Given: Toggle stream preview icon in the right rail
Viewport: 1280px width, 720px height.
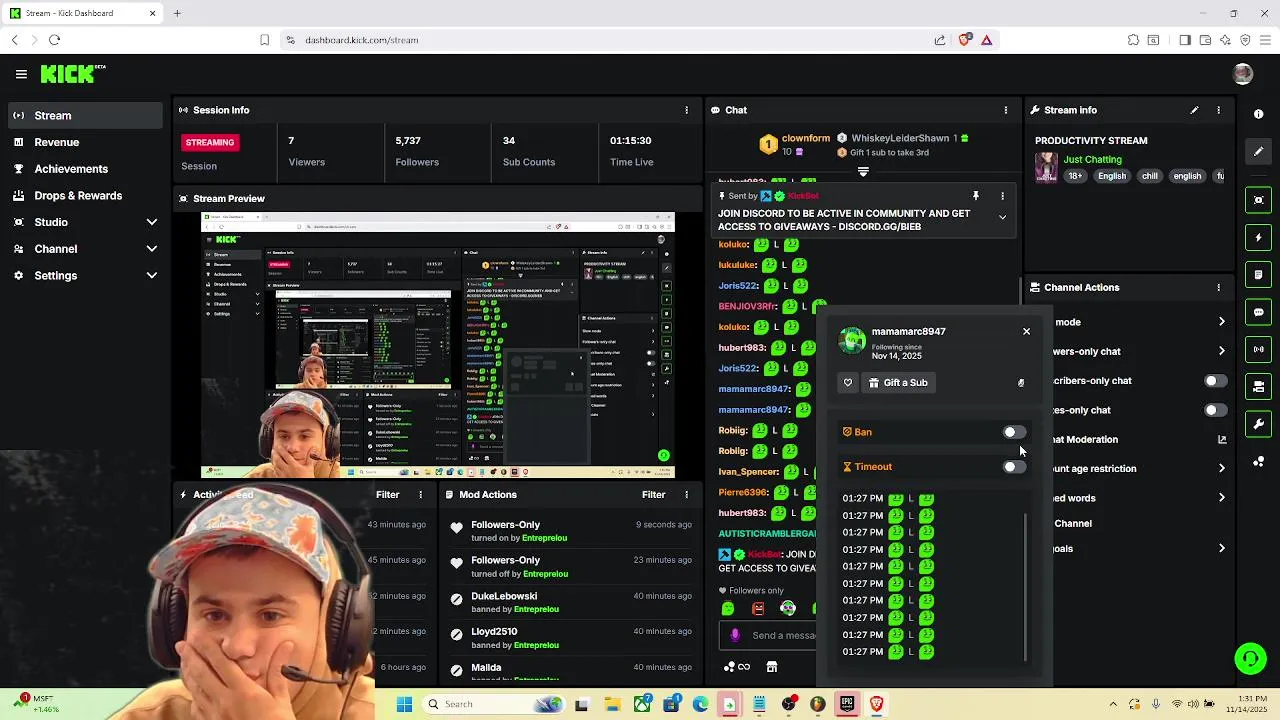Looking at the screenshot, I should pos(1259,200).
